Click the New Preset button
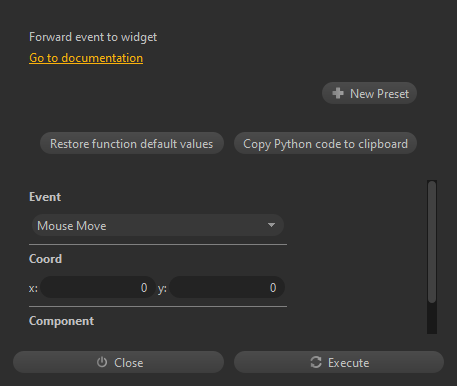 pos(369,93)
